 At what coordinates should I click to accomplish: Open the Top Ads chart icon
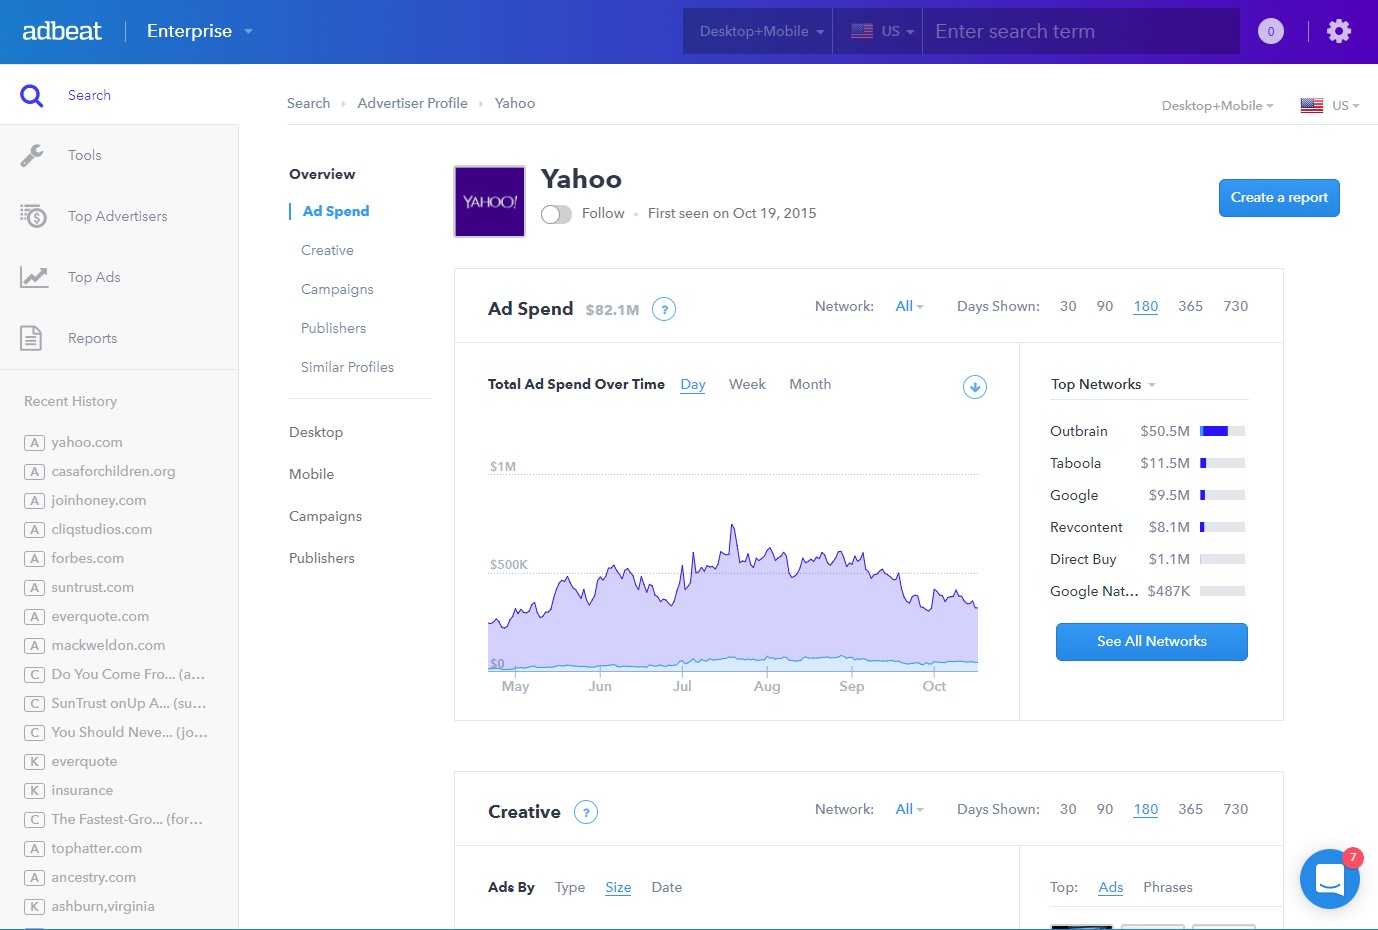click(34, 277)
